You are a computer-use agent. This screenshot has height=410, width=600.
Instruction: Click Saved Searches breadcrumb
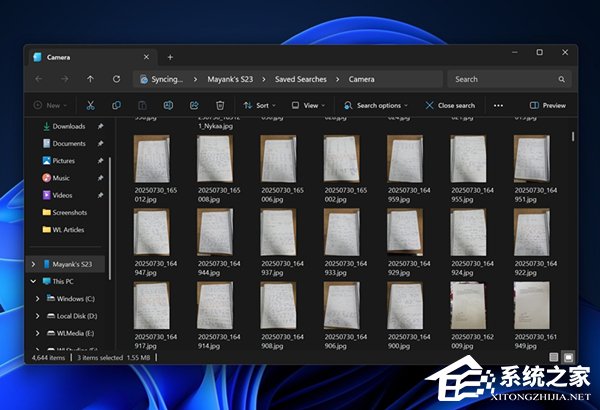[x=301, y=79]
